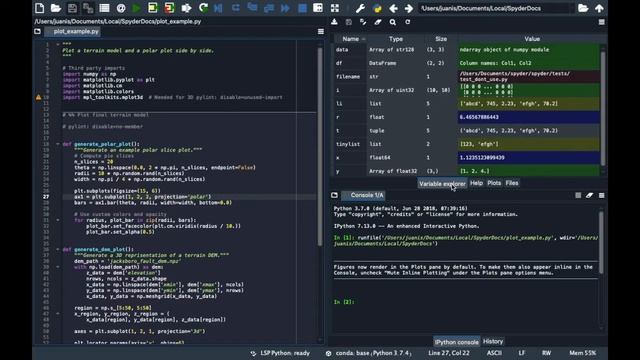
Task: Browse for a working directory
Action: [x=583, y=8]
